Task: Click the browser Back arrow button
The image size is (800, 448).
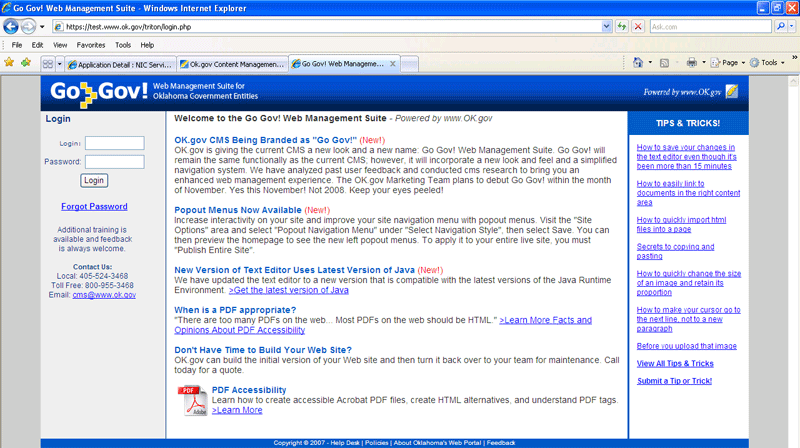Action: pos(11,26)
